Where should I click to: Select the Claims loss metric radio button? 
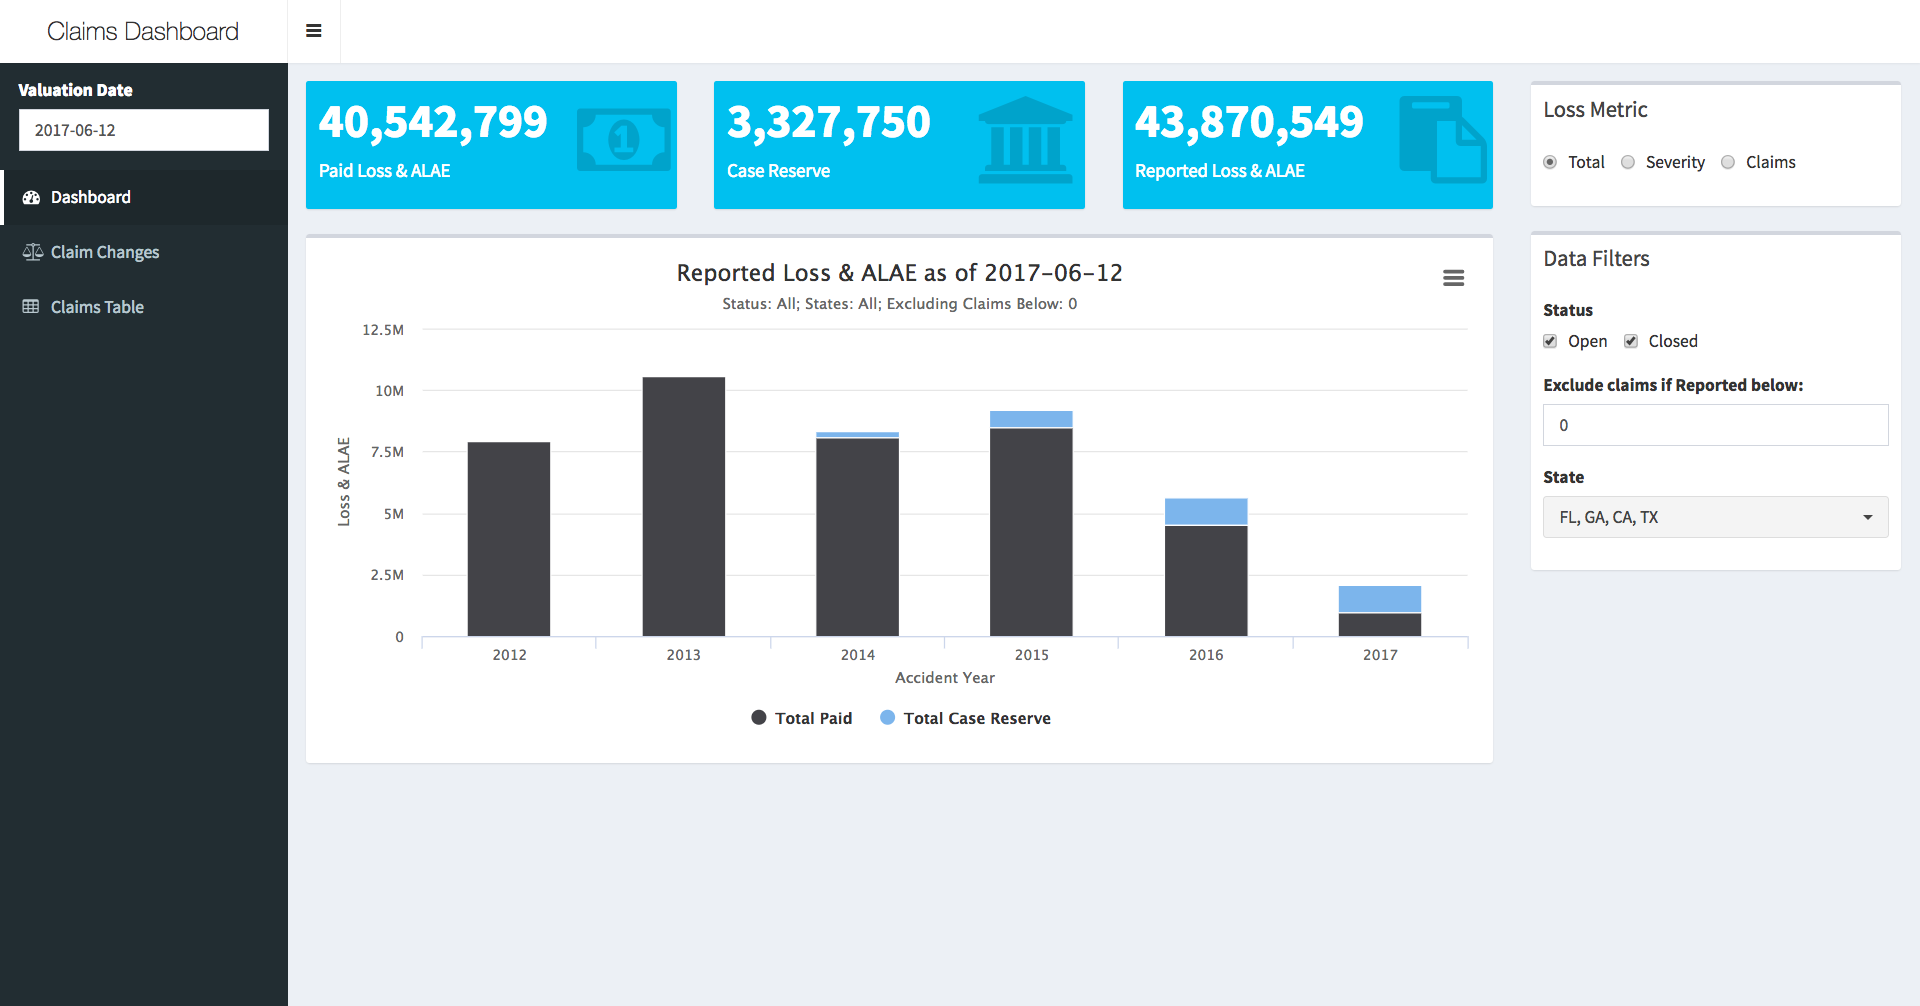click(x=1728, y=161)
